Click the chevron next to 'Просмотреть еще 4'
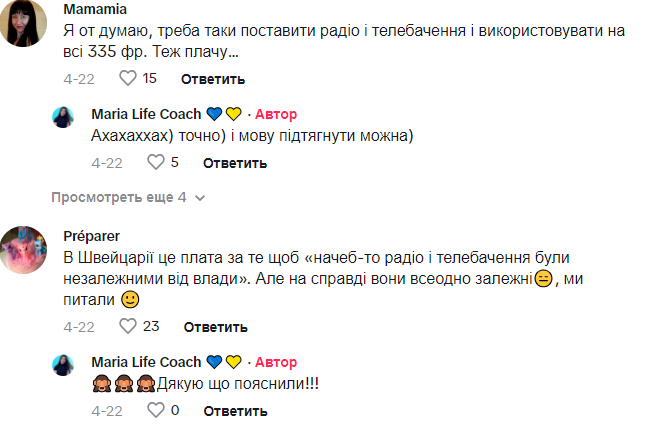The height and width of the screenshot is (440, 661). [x=200, y=198]
